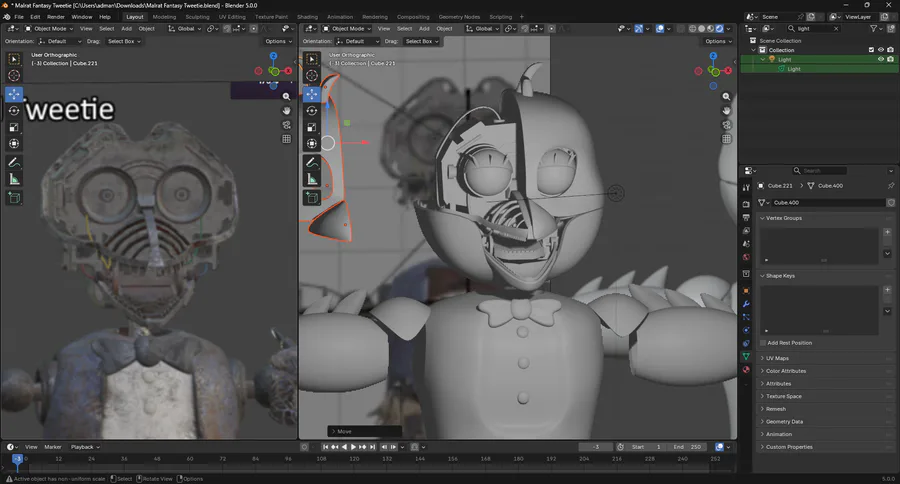Switch right viewport to rendered shading
Image resolution: width=900 pixels, height=484 pixels.
pyautogui.click(x=719, y=28)
